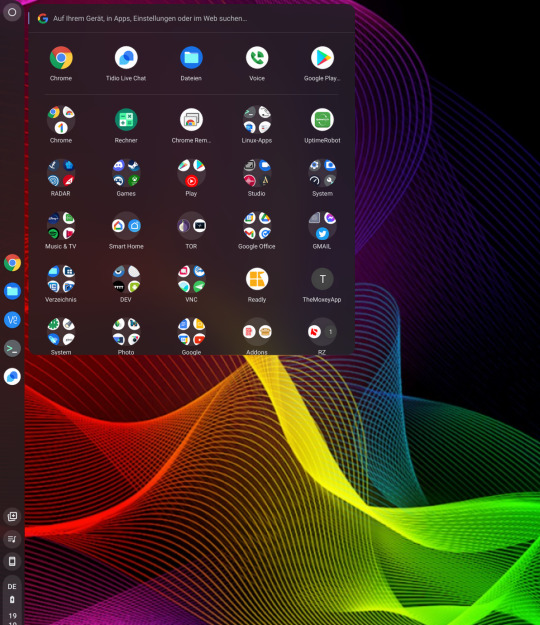Click the launcher search field

(x=191, y=18)
